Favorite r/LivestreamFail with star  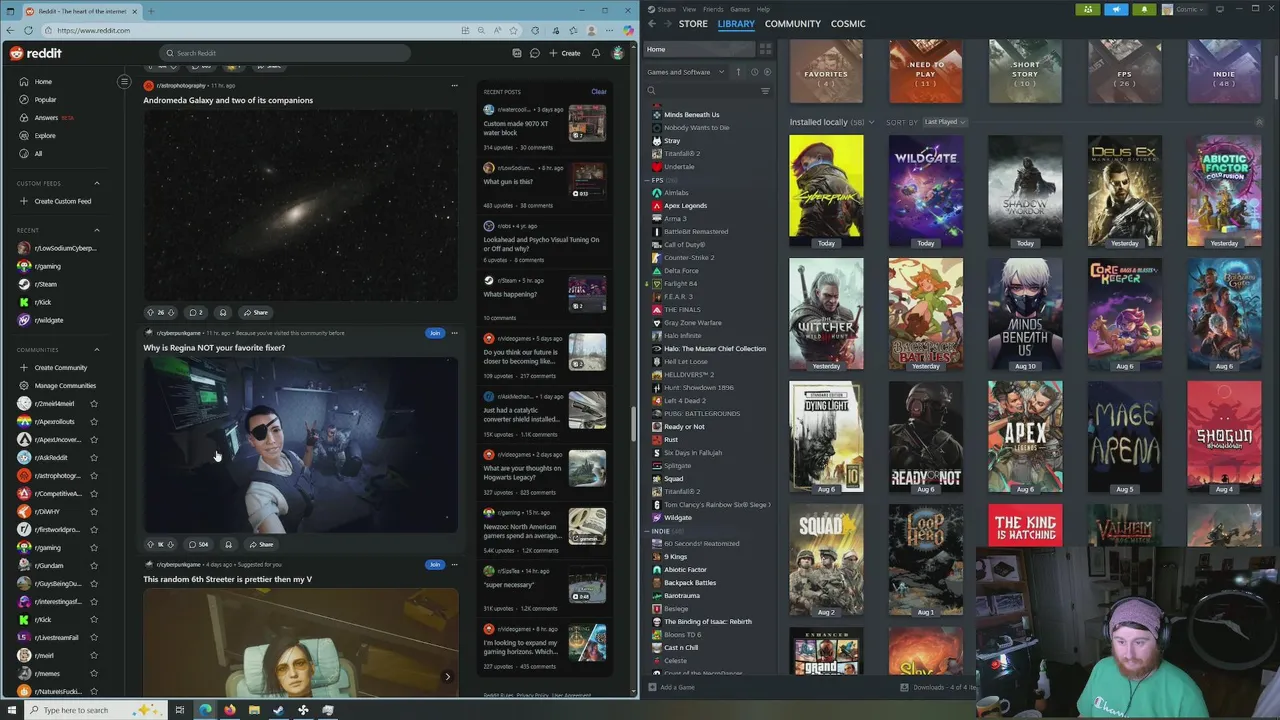tap(94, 638)
